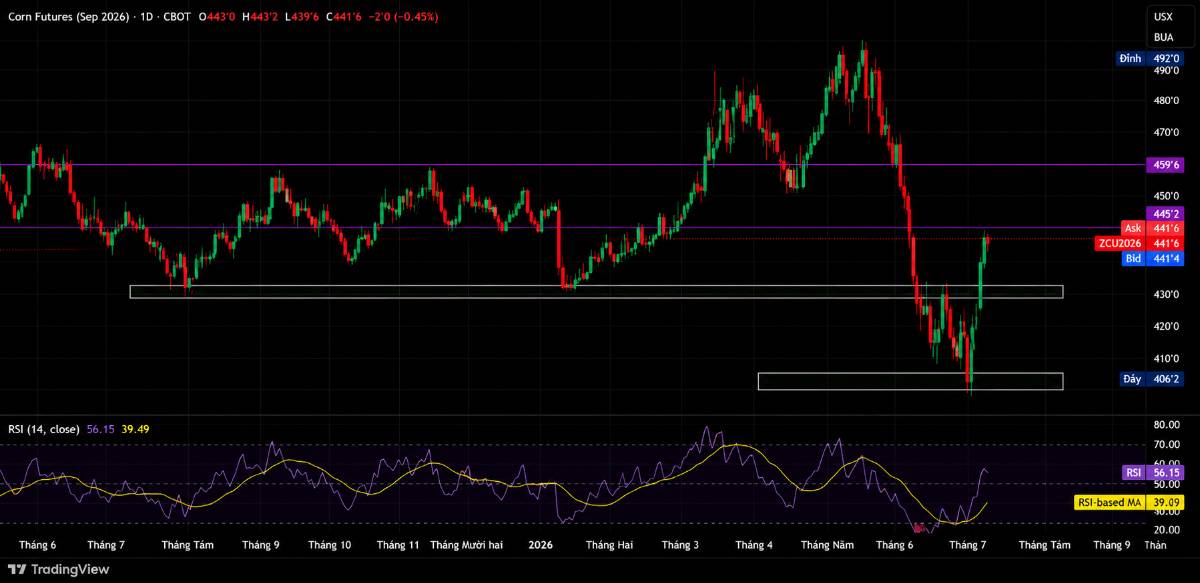
Task: Click the Đáy 406'2 low price label
Action: [1149, 379]
